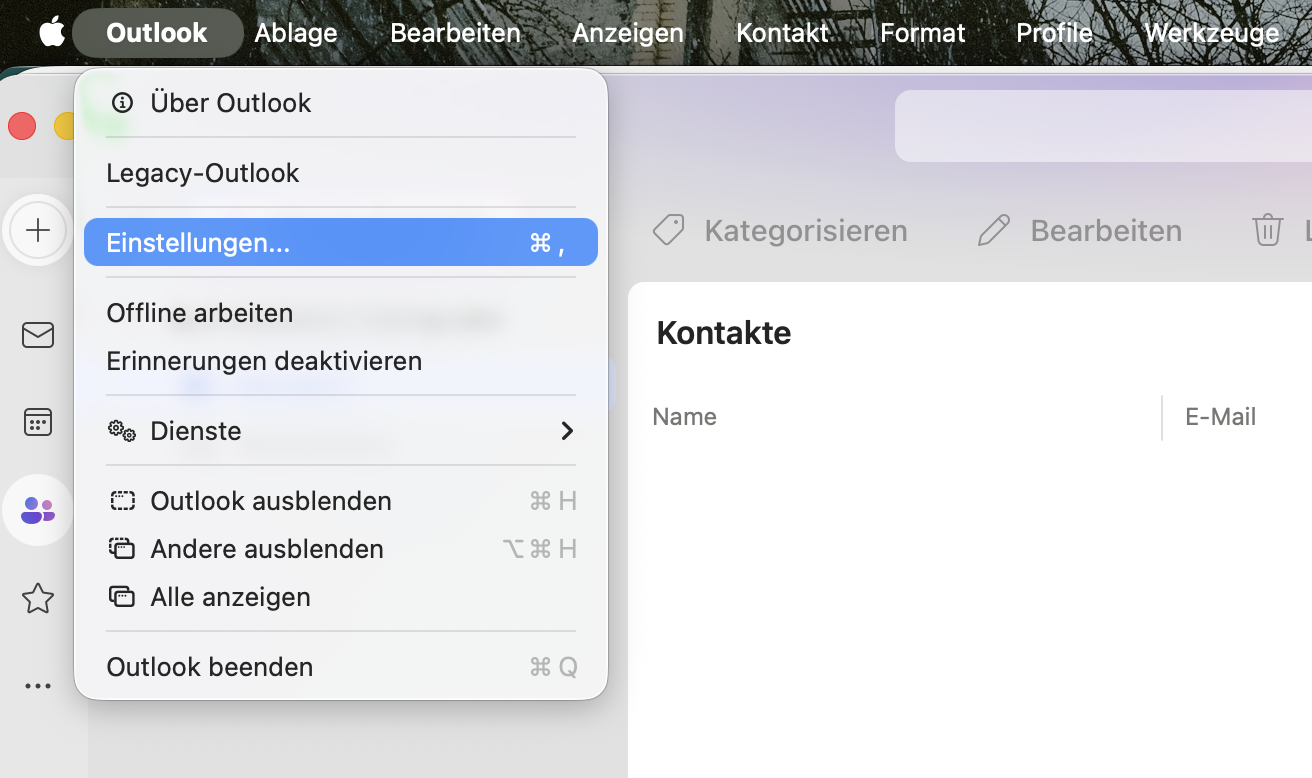The width and height of the screenshot is (1312, 778).
Task: Open the Ablage menu
Action: 296,32
